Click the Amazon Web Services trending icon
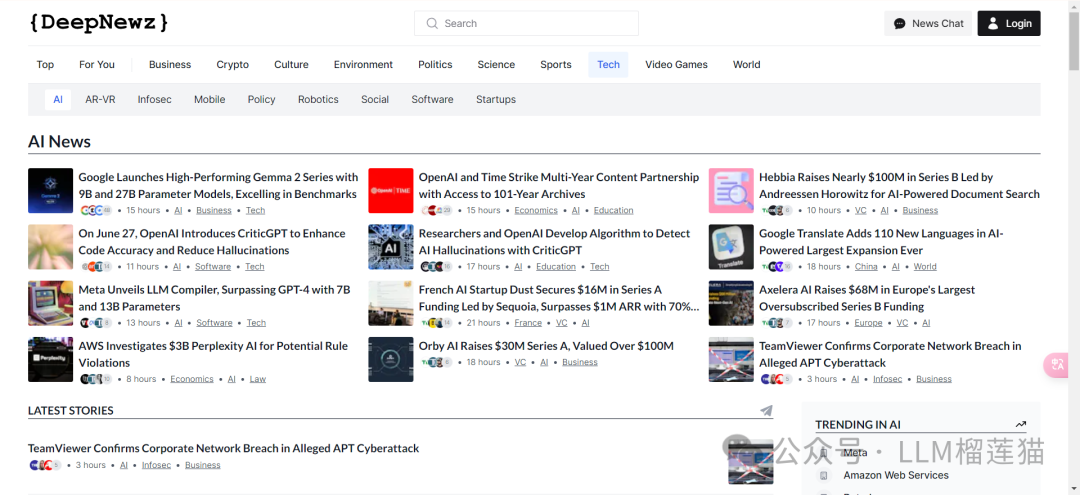This screenshot has height=495, width=1080. 823,475
